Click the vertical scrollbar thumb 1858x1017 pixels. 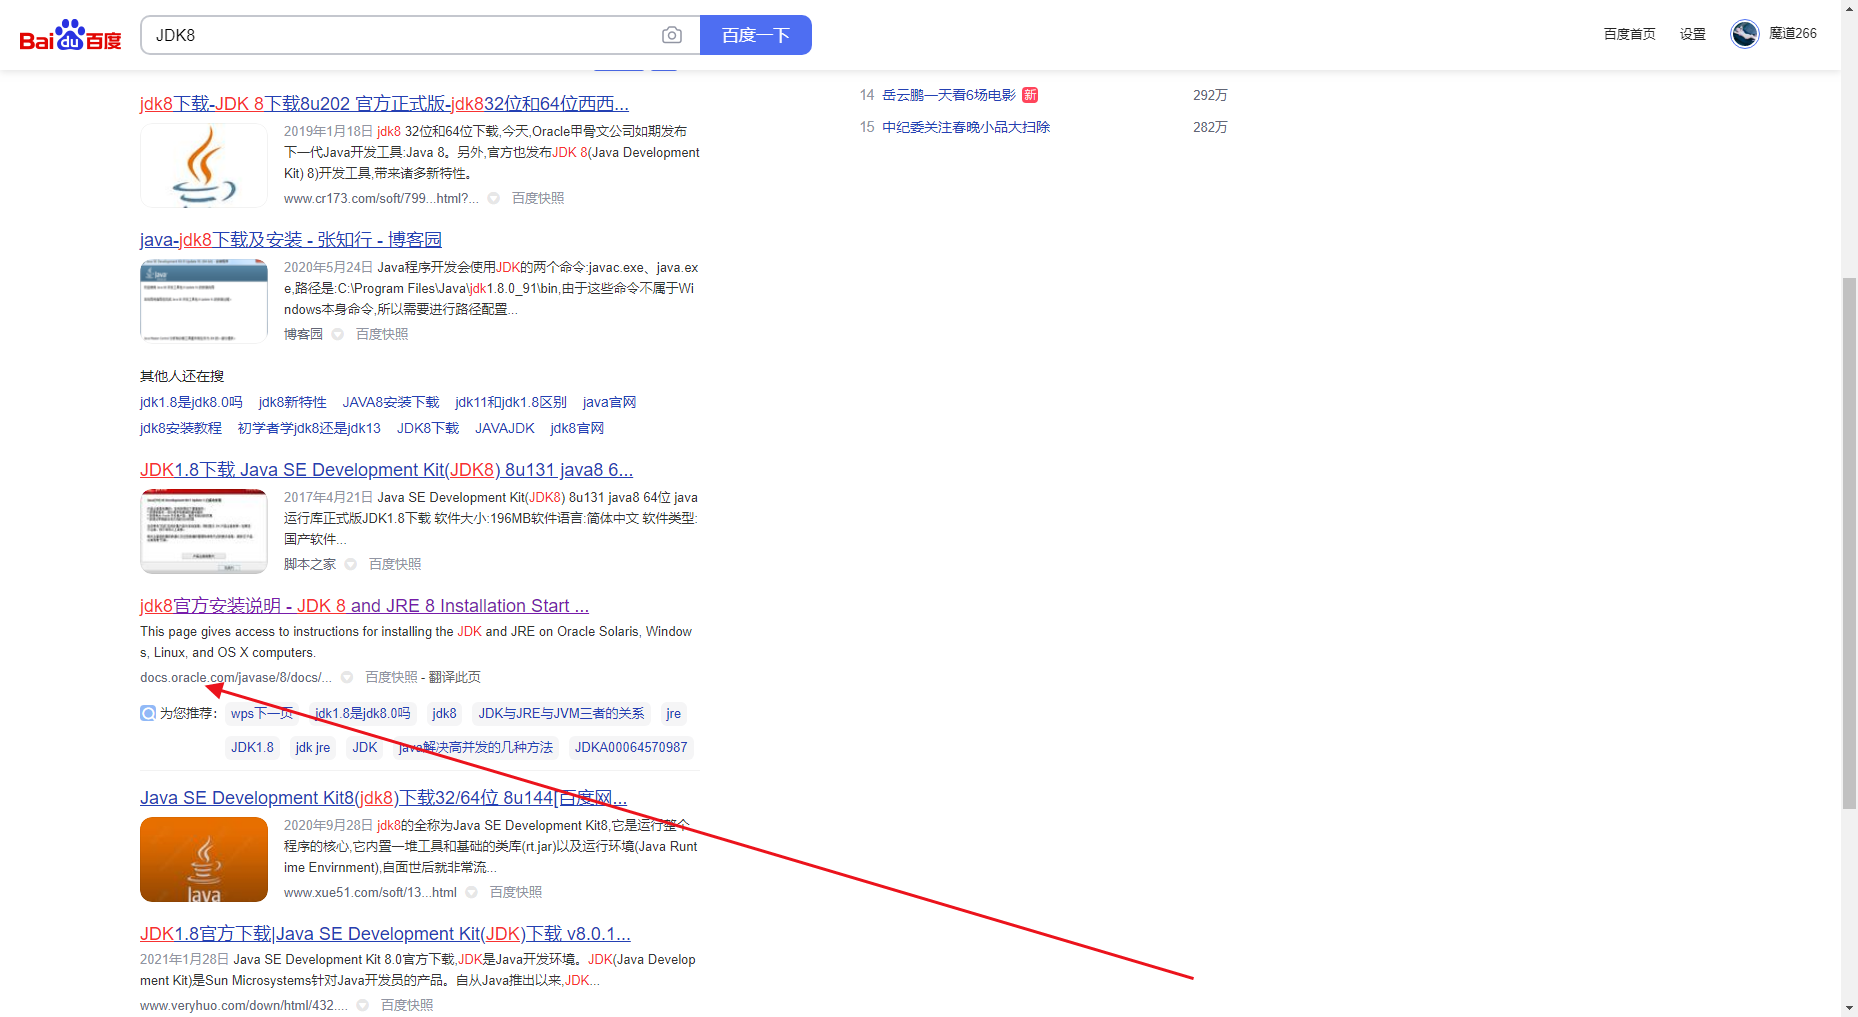(1849, 543)
